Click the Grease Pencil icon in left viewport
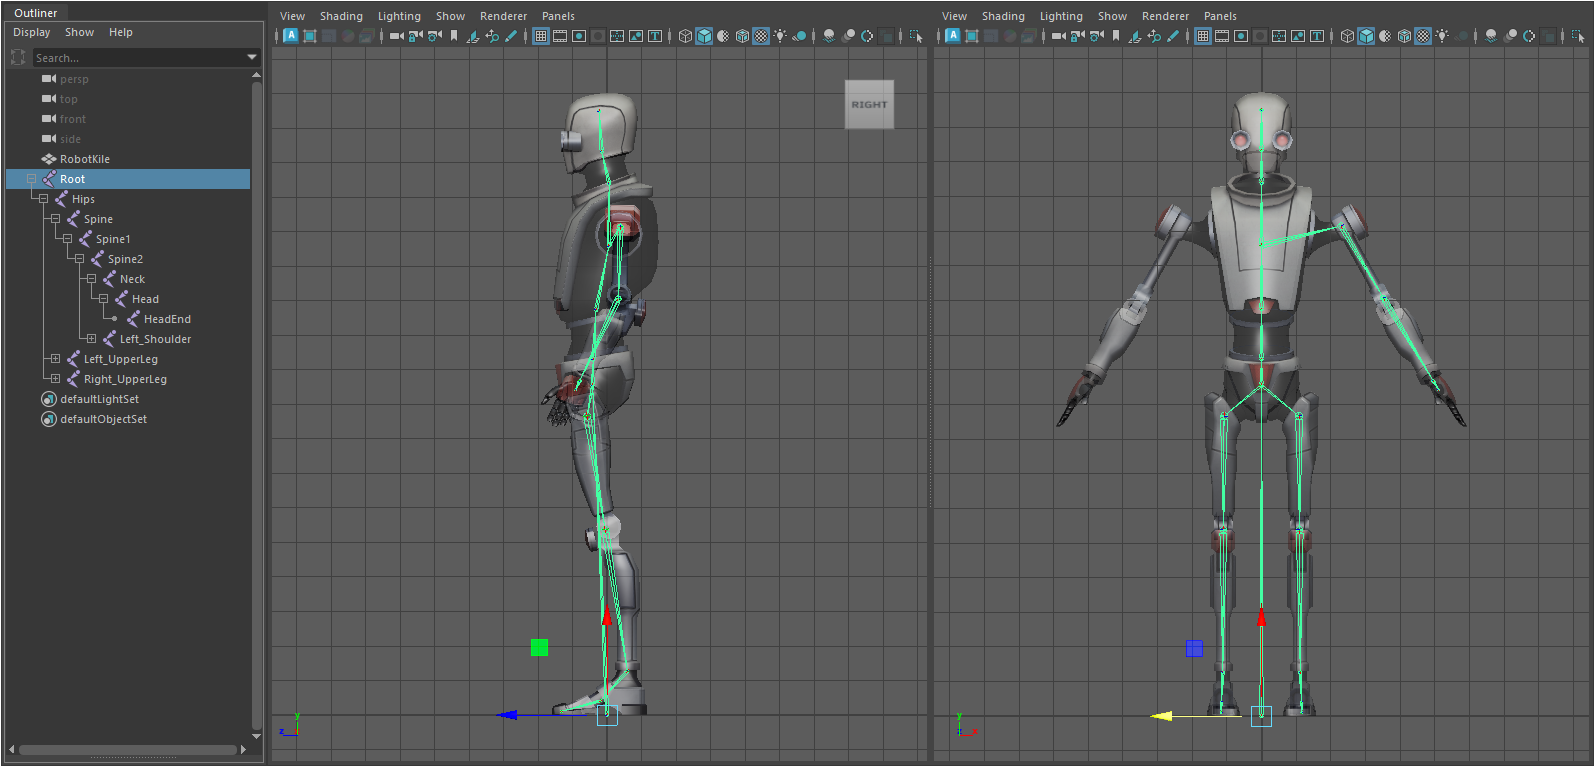1595x767 pixels. click(x=511, y=36)
